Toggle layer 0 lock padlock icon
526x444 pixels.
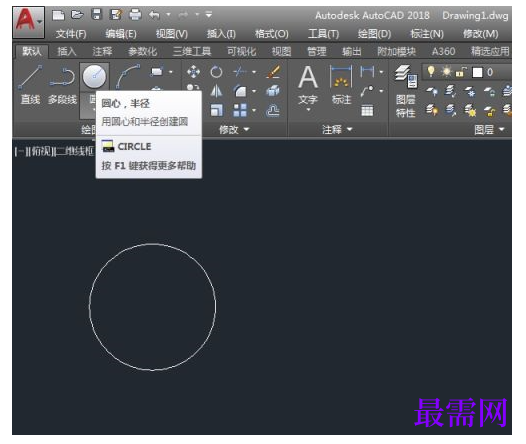(x=461, y=72)
